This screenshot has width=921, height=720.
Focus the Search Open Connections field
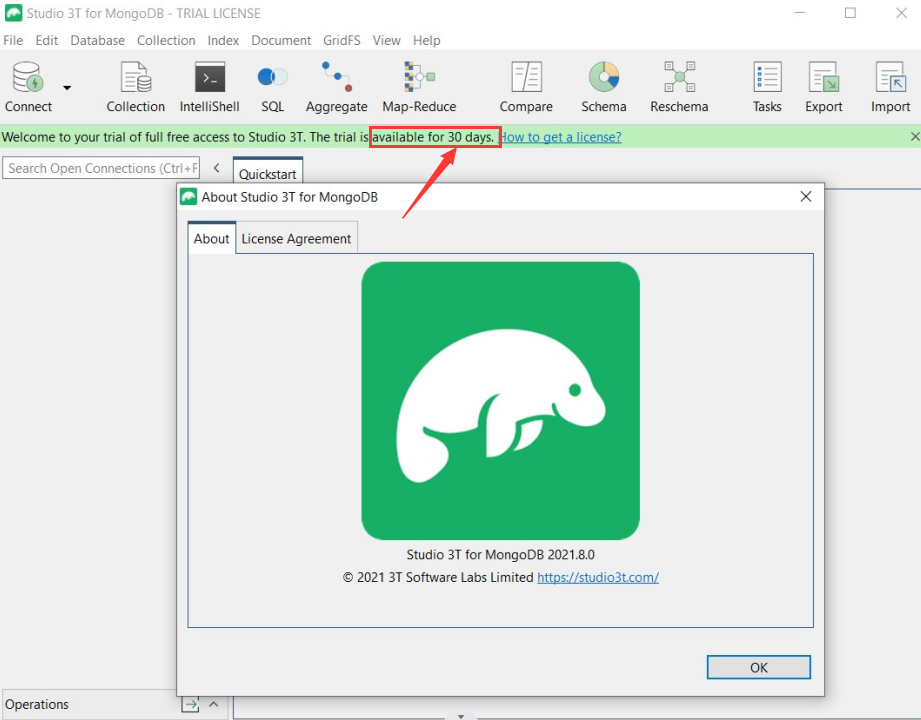click(101, 168)
